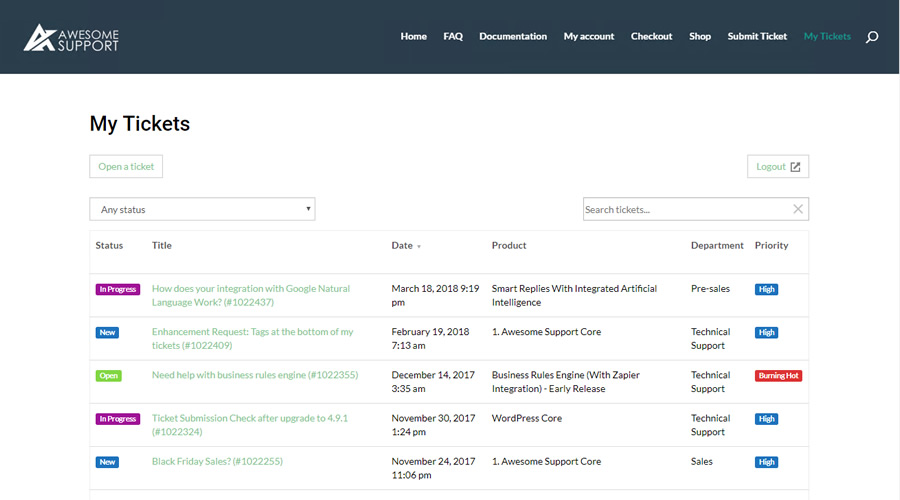
Task: Click the green Open status badge
Action: click(x=108, y=376)
